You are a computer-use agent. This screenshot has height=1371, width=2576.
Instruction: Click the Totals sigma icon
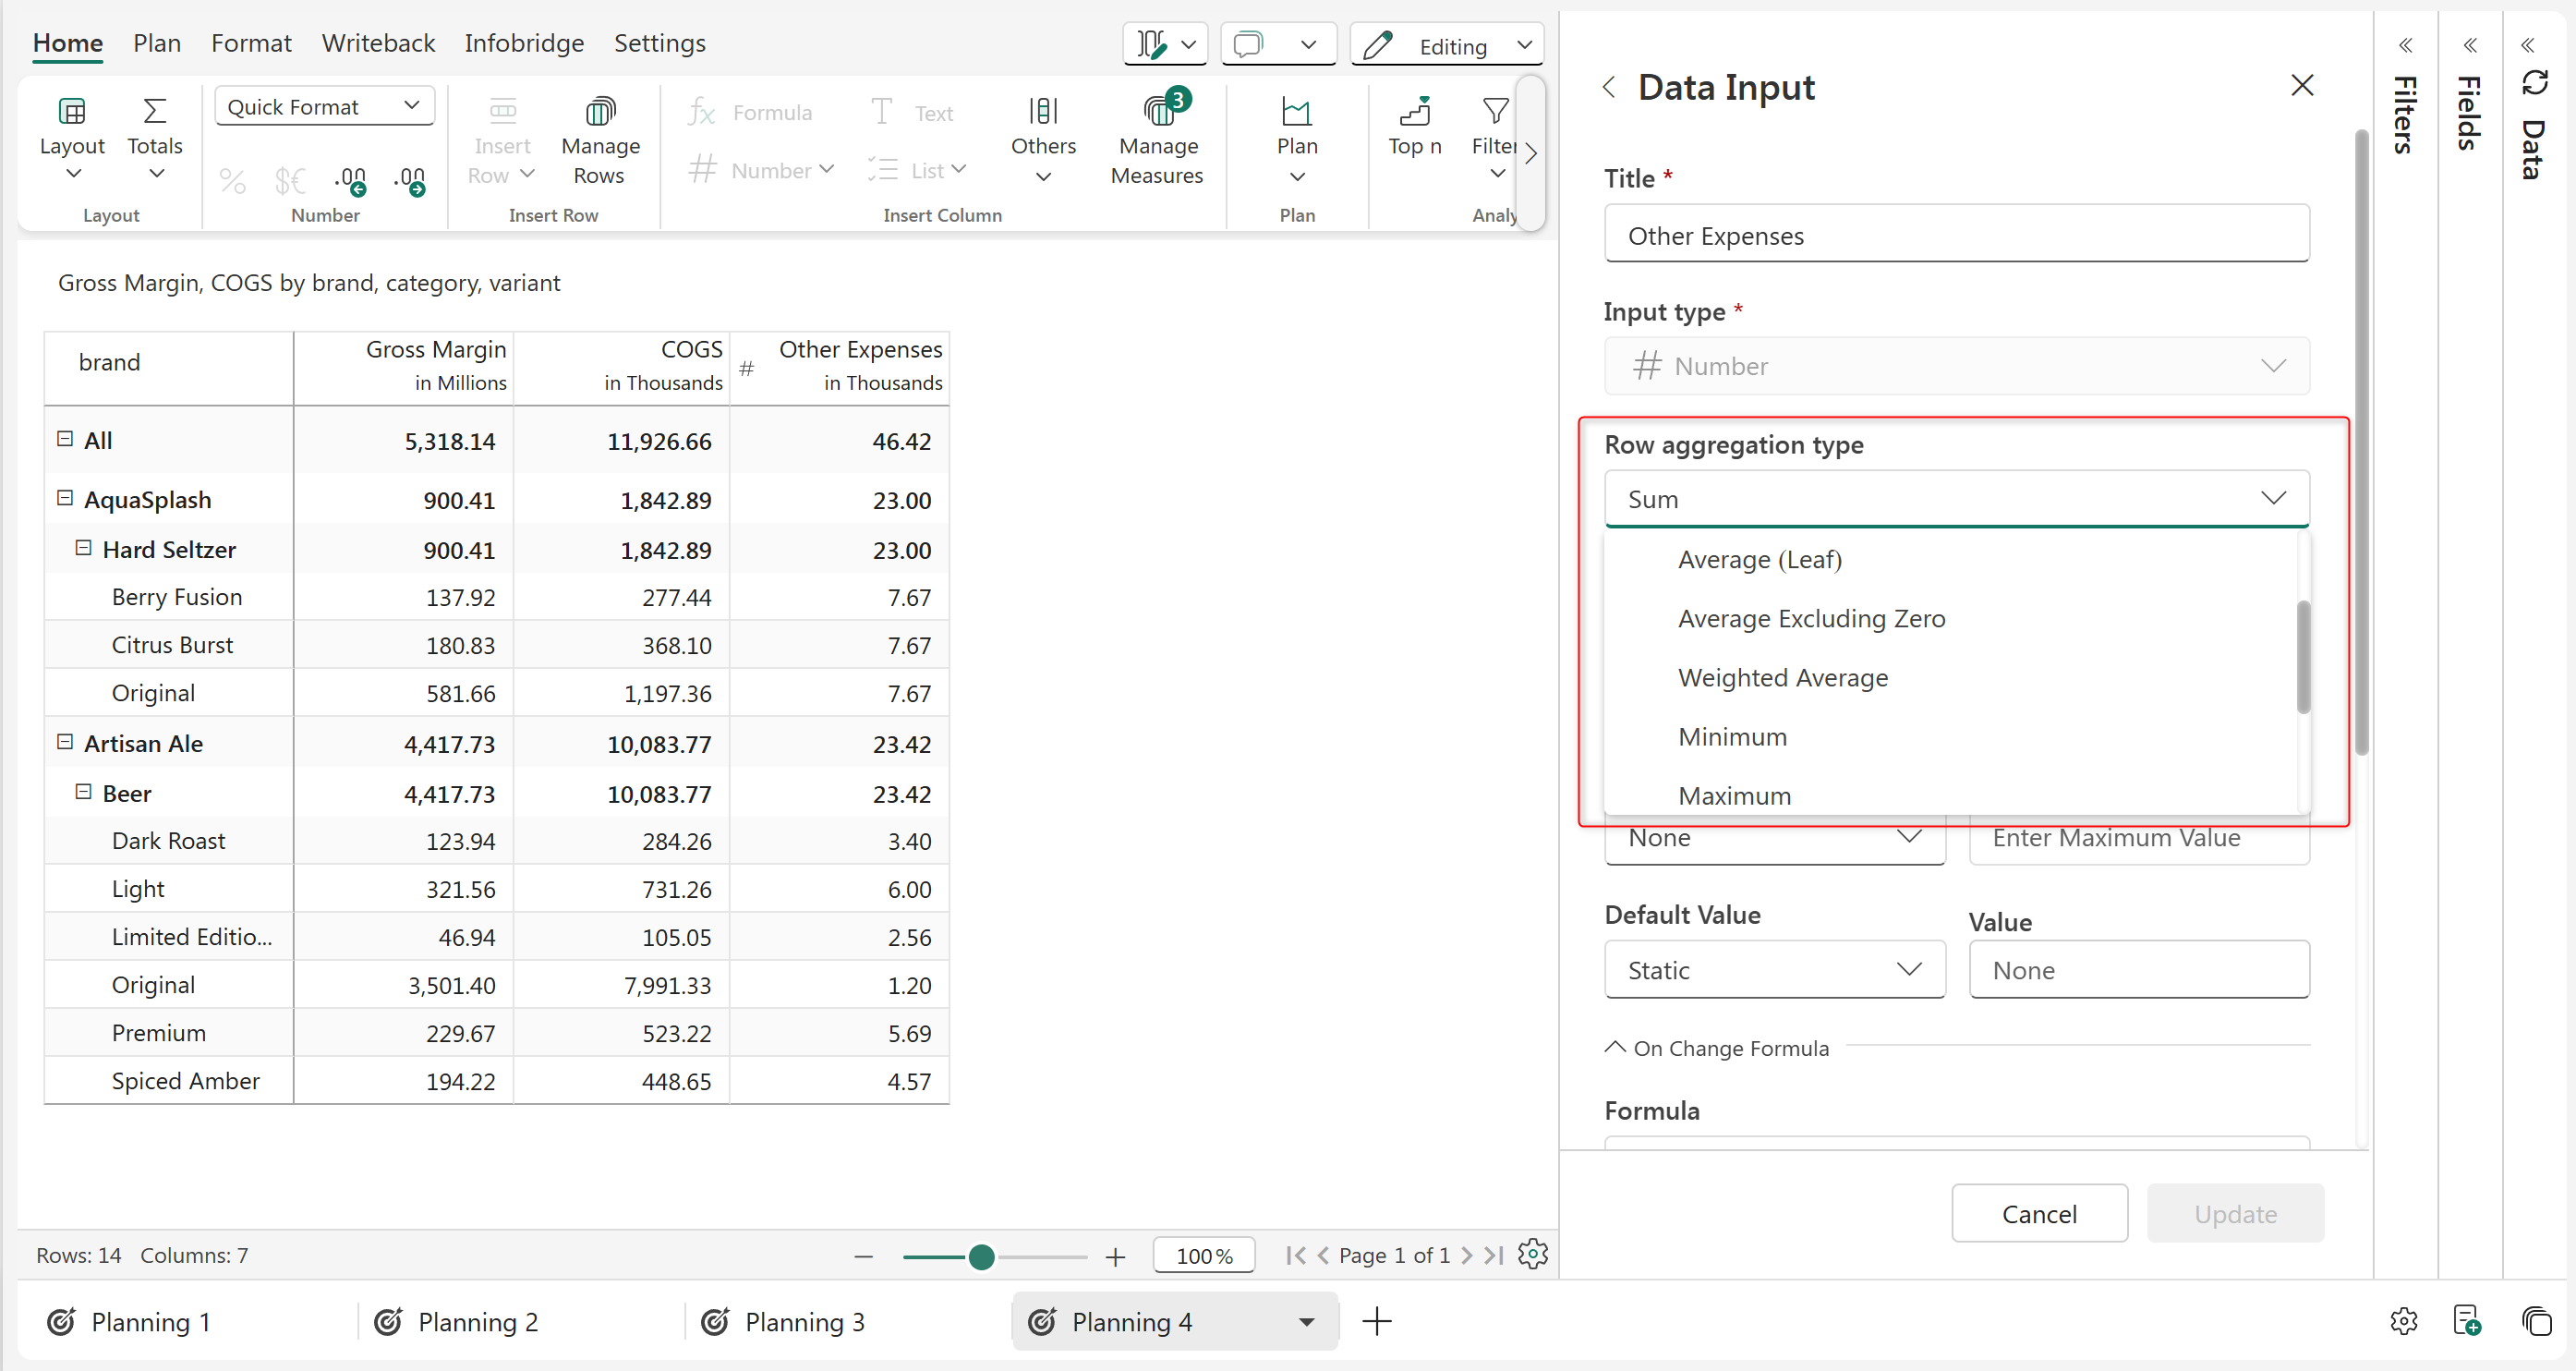[x=155, y=111]
